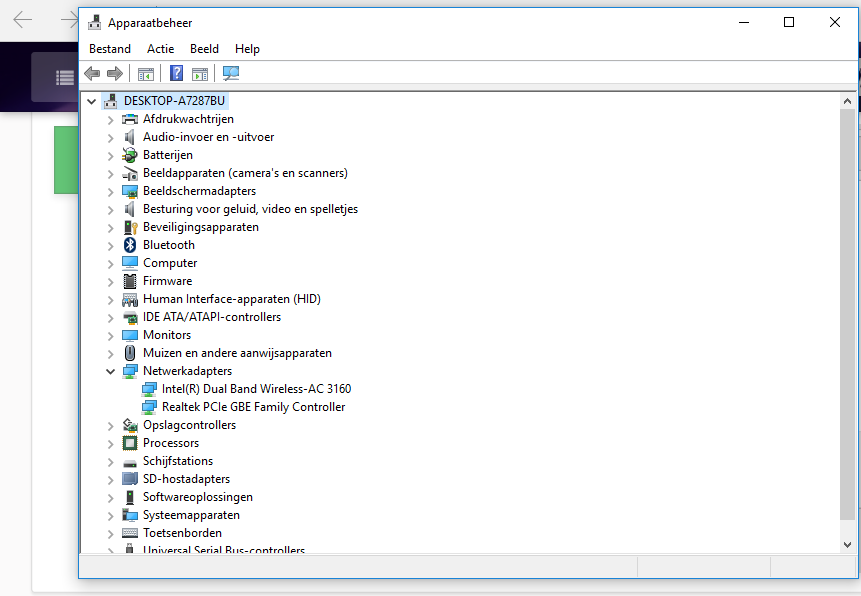
Task: Select Intel(R) Dual Band Wireless-AC 3160
Action: tap(256, 389)
